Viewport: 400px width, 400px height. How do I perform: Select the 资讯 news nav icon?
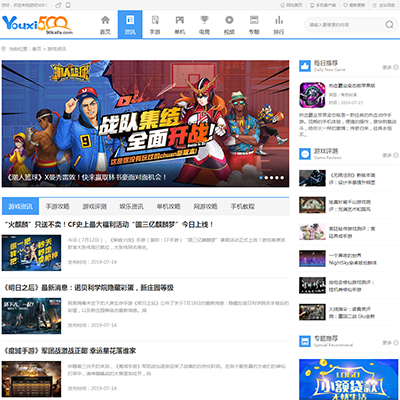point(130,20)
